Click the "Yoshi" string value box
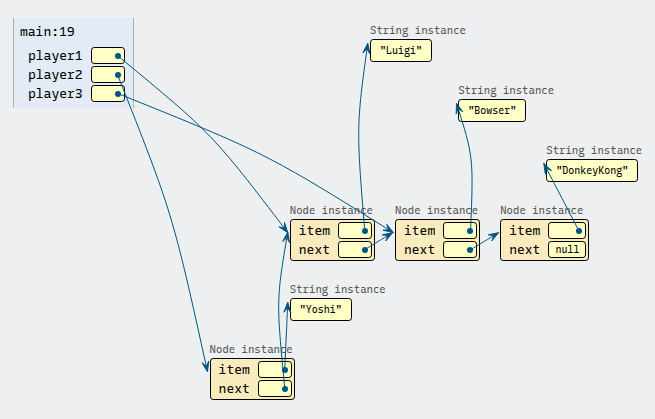The width and height of the screenshot is (655, 419). [322, 310]
